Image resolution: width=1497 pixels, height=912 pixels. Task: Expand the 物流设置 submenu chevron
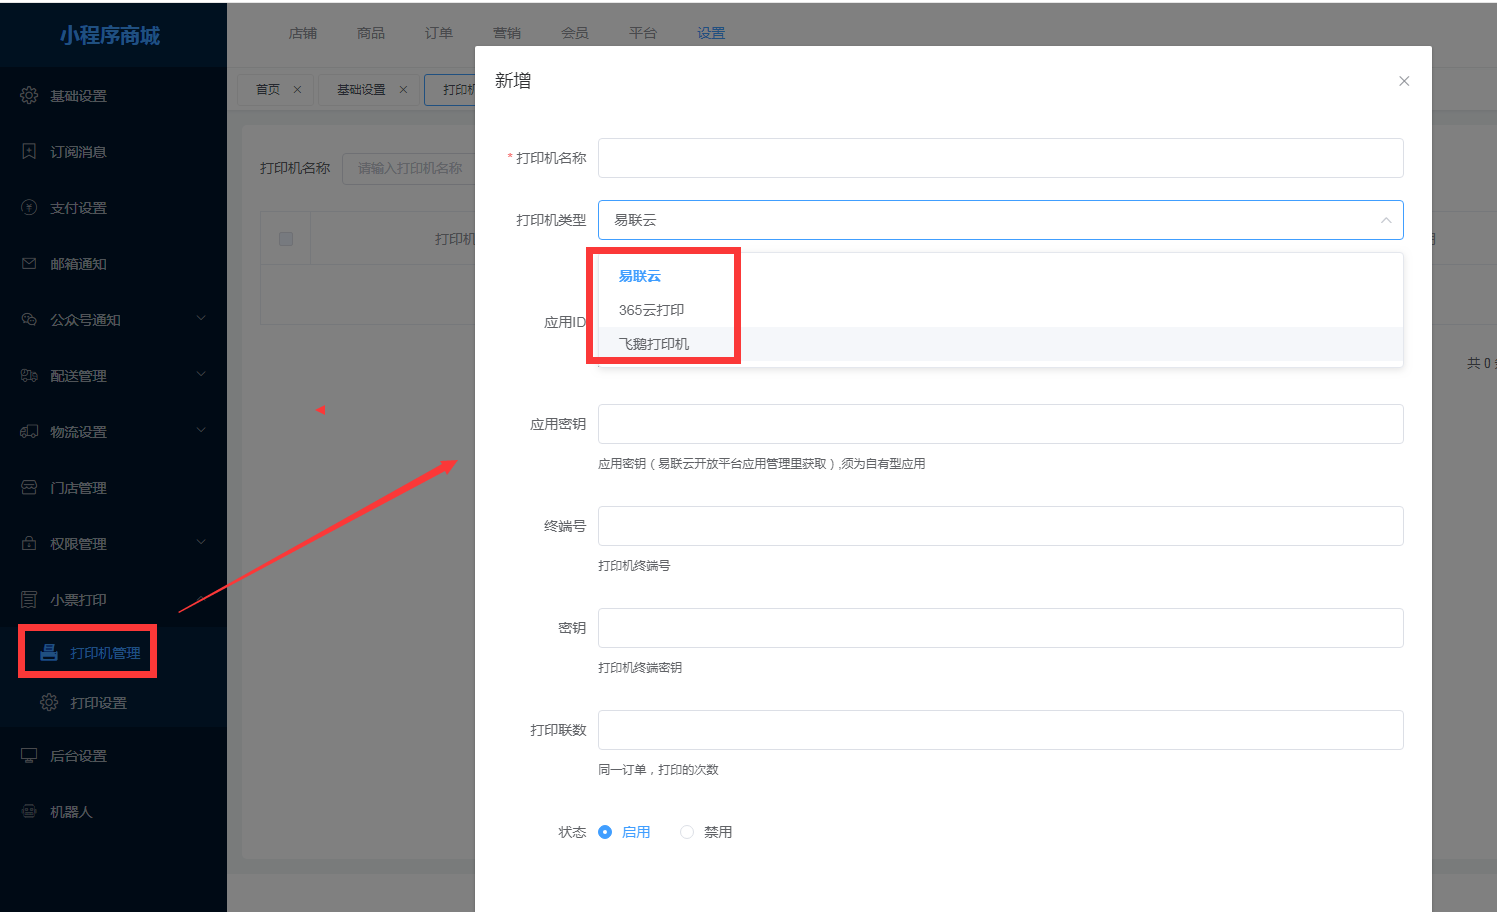point(201,430)
